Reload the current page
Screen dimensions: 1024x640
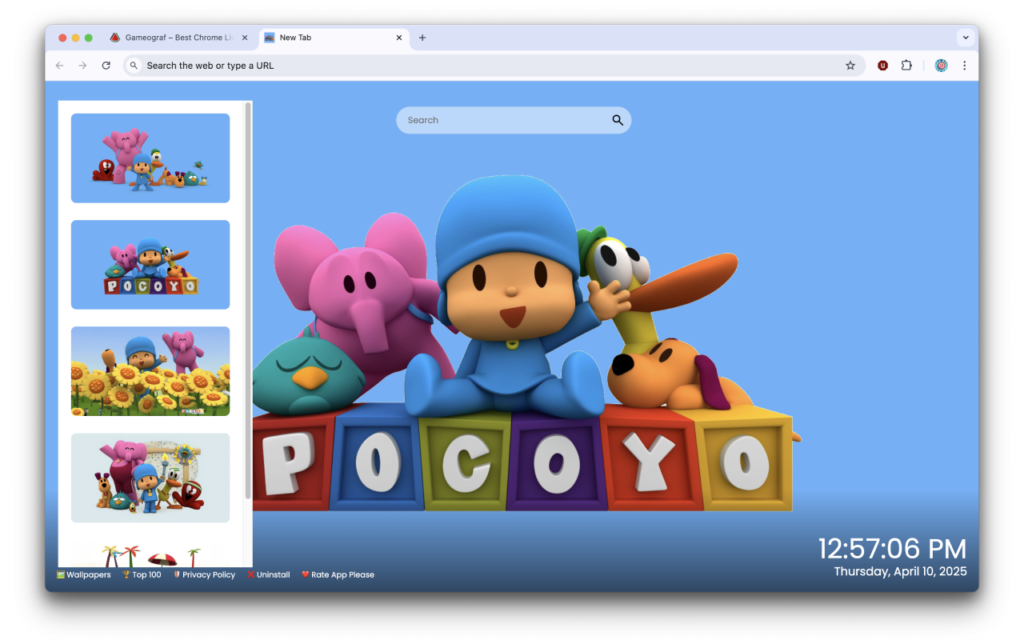pos(106,65)
